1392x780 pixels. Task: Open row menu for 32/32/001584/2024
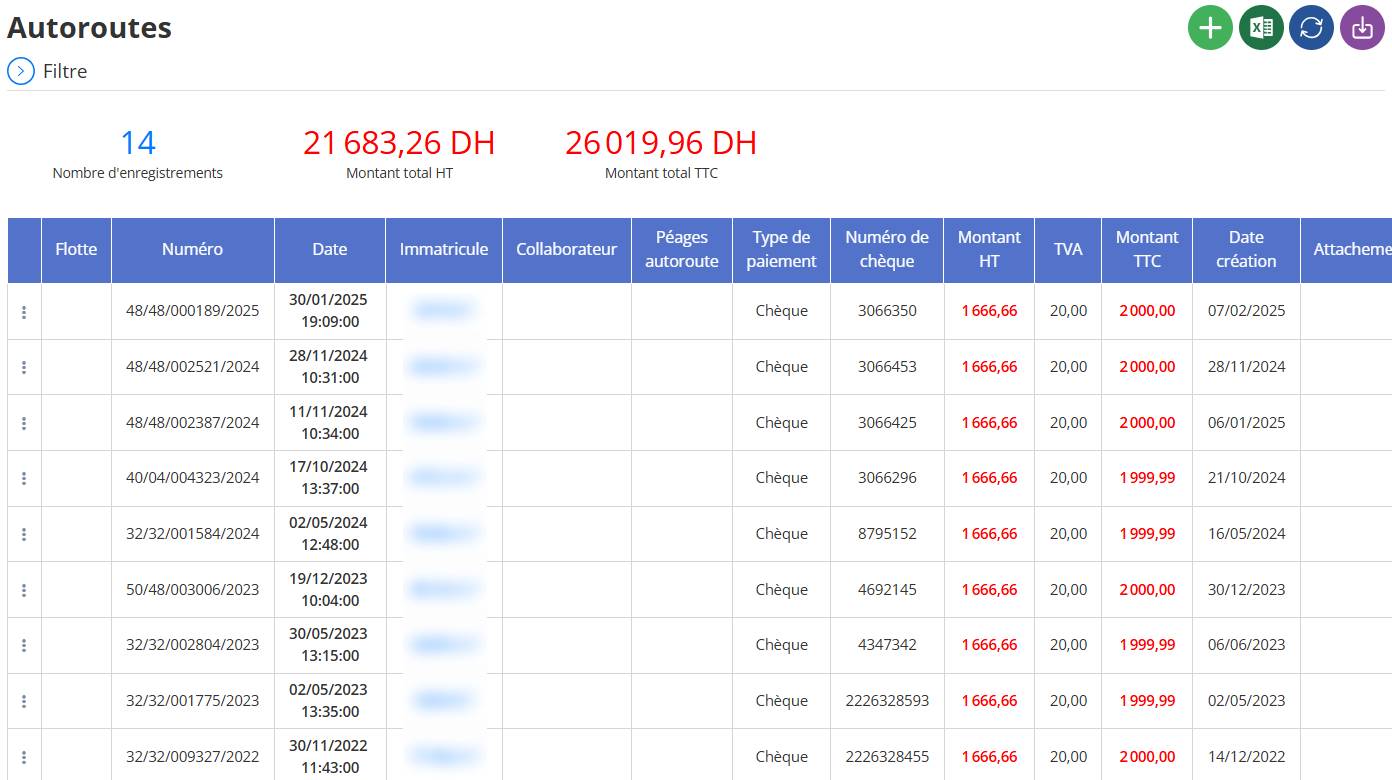tap(24, 534)
